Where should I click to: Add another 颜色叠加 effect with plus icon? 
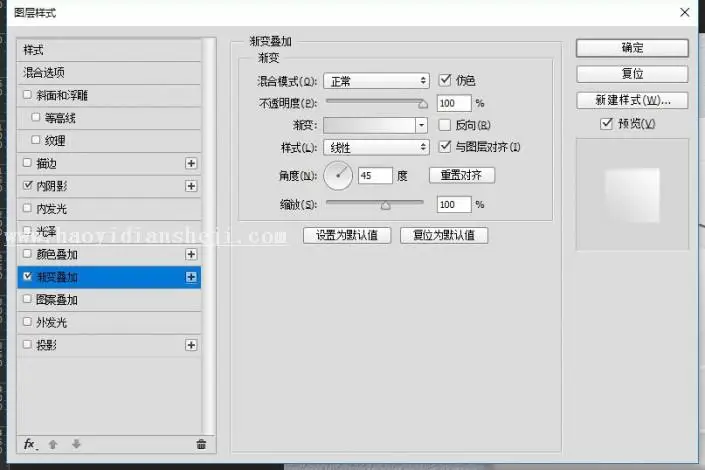coord(191,254)
